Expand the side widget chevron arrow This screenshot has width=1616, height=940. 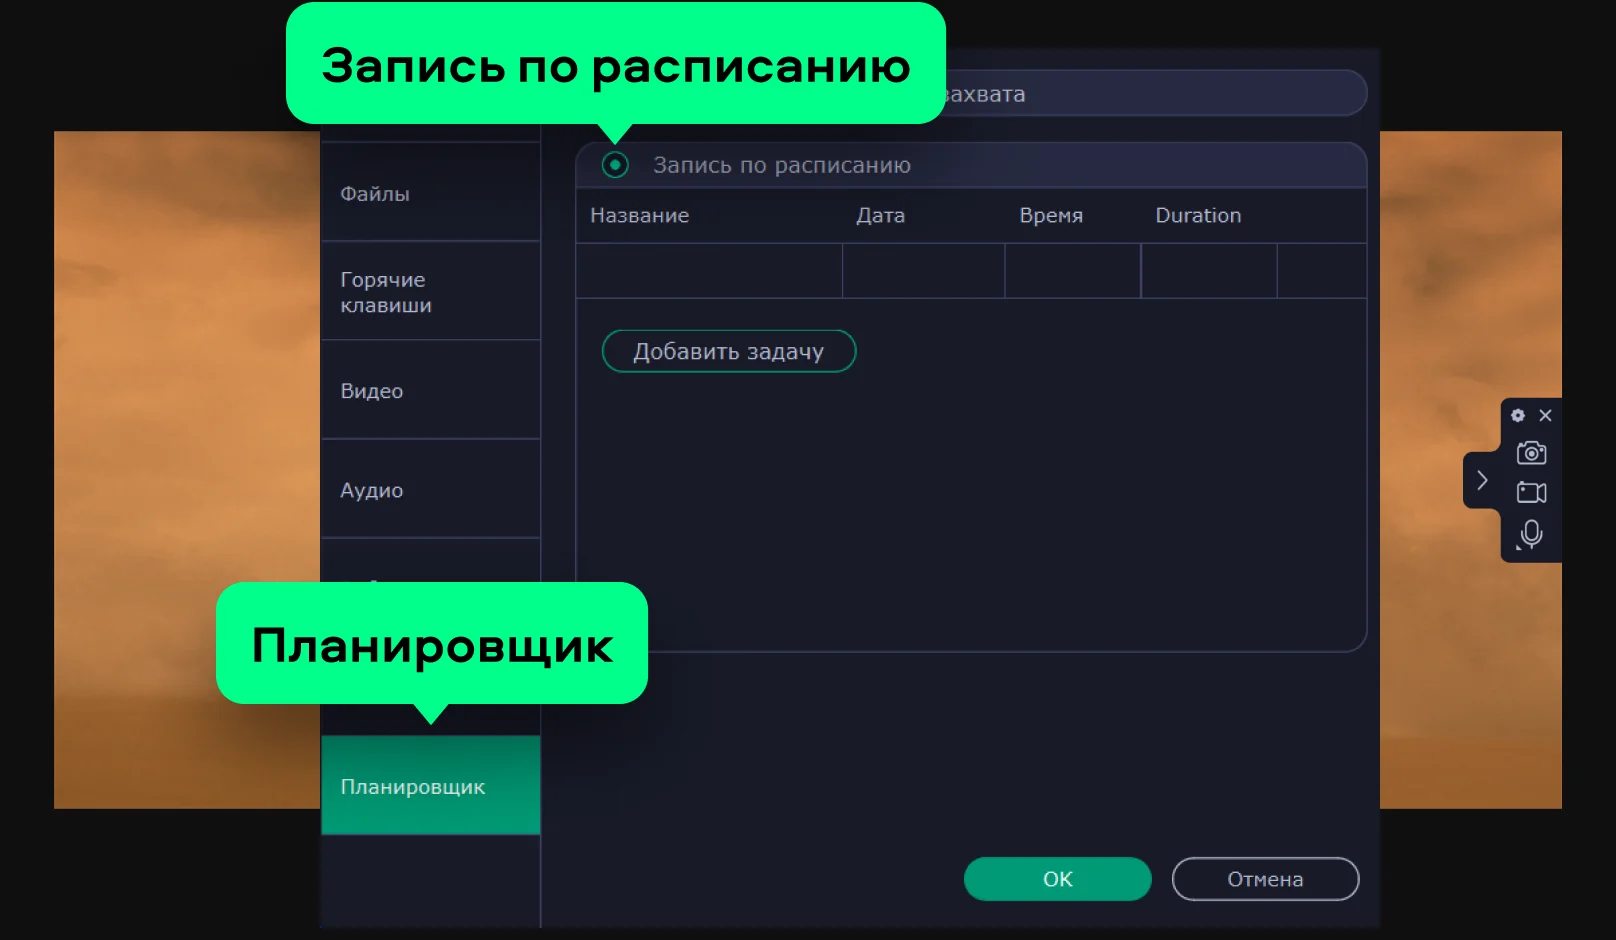1482,480
